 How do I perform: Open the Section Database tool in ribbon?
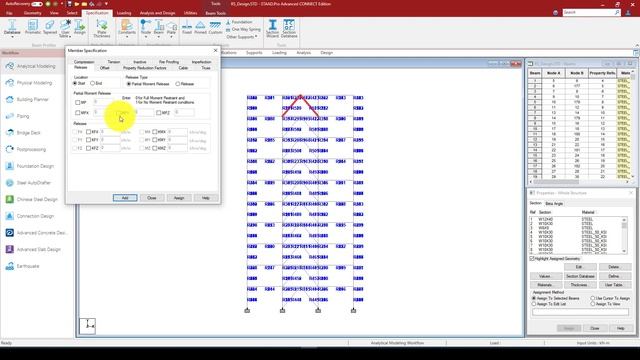click(289, 28)
